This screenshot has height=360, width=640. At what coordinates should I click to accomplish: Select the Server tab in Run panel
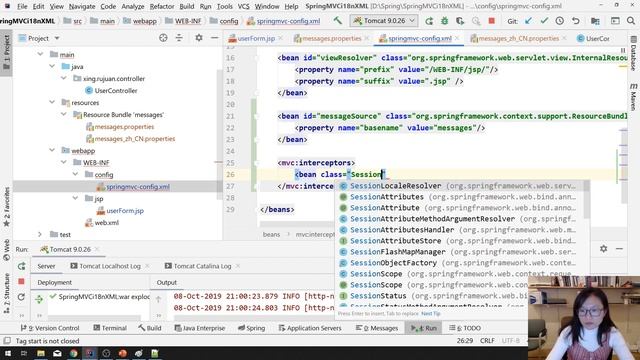pyautogui.click(x=46, y=266)
